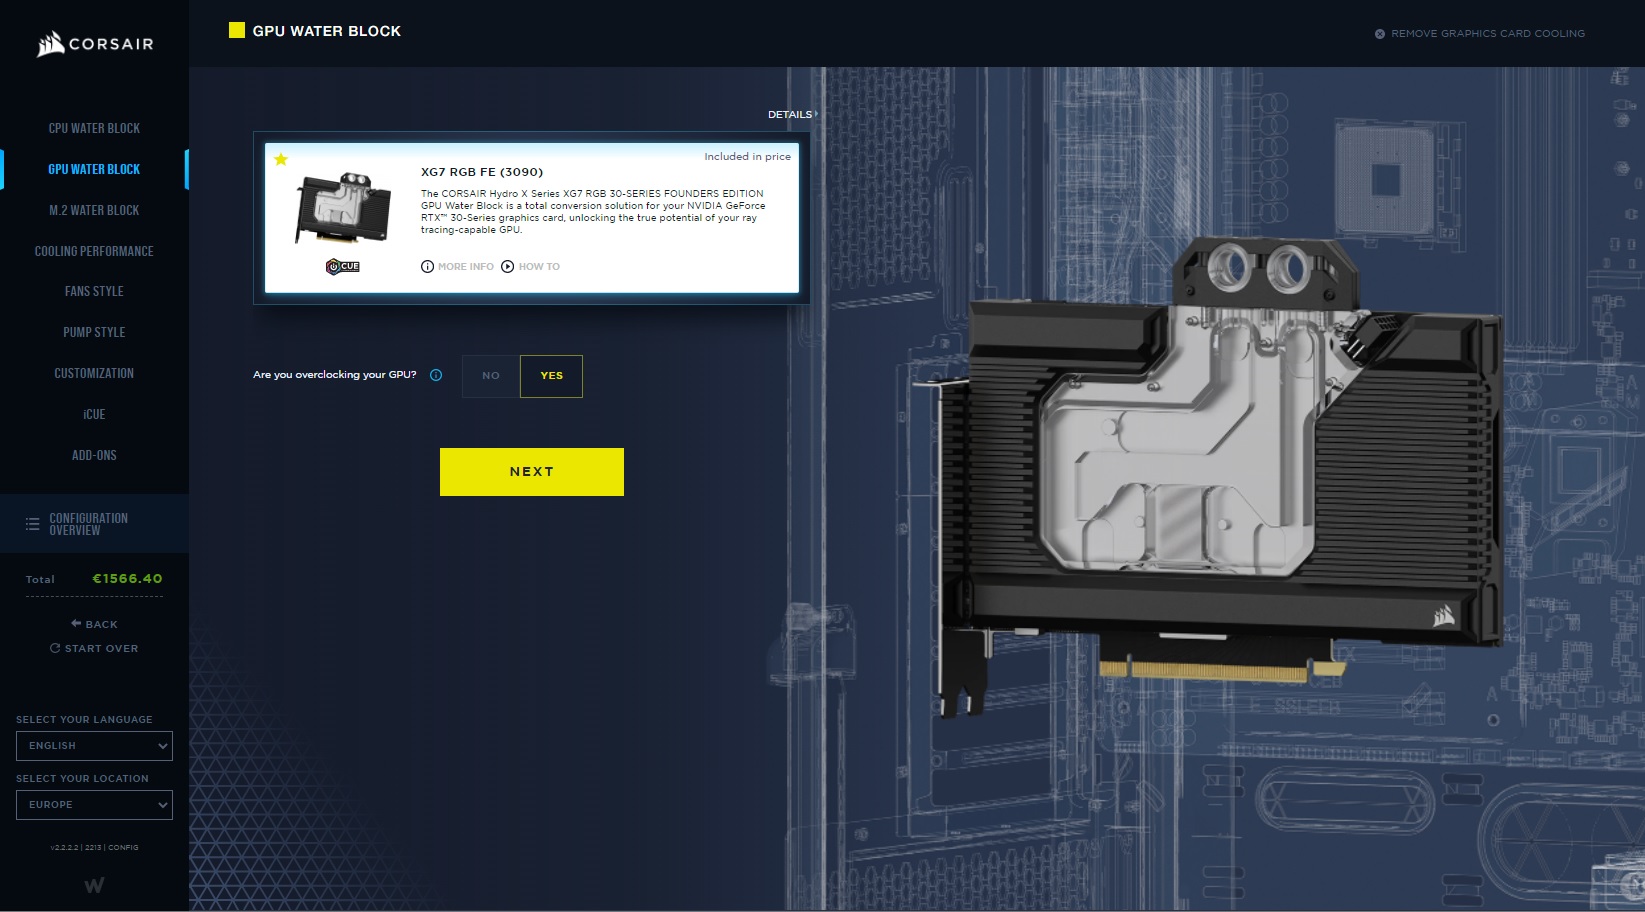Open Configuration Overview
The width and height of the screenshot is (1645, 912).
tap(94, 524)
